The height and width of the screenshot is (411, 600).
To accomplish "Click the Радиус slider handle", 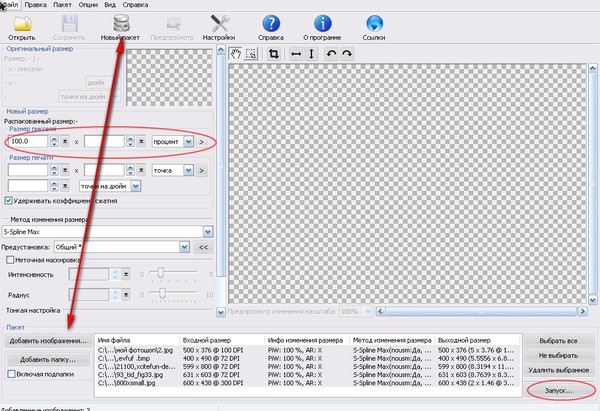I will (162, 293).
